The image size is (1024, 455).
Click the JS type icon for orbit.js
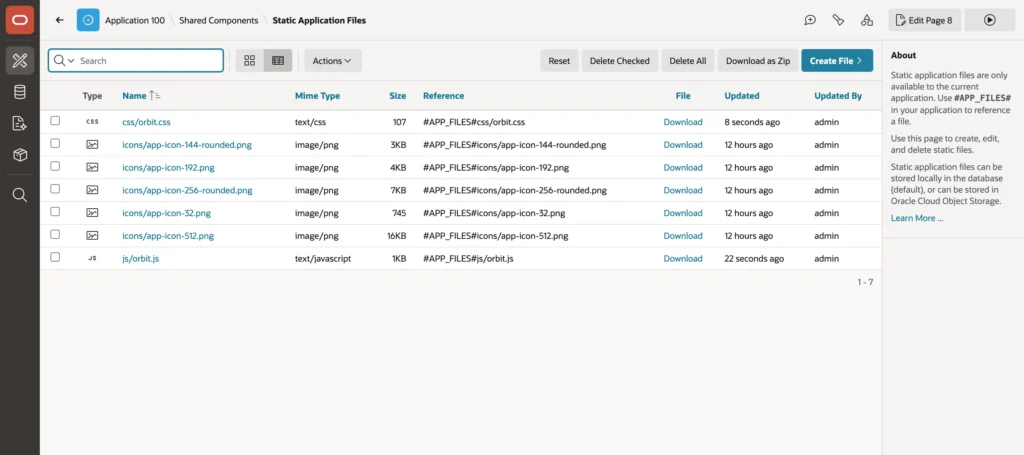pyautogui.click(x=92, y=259)
